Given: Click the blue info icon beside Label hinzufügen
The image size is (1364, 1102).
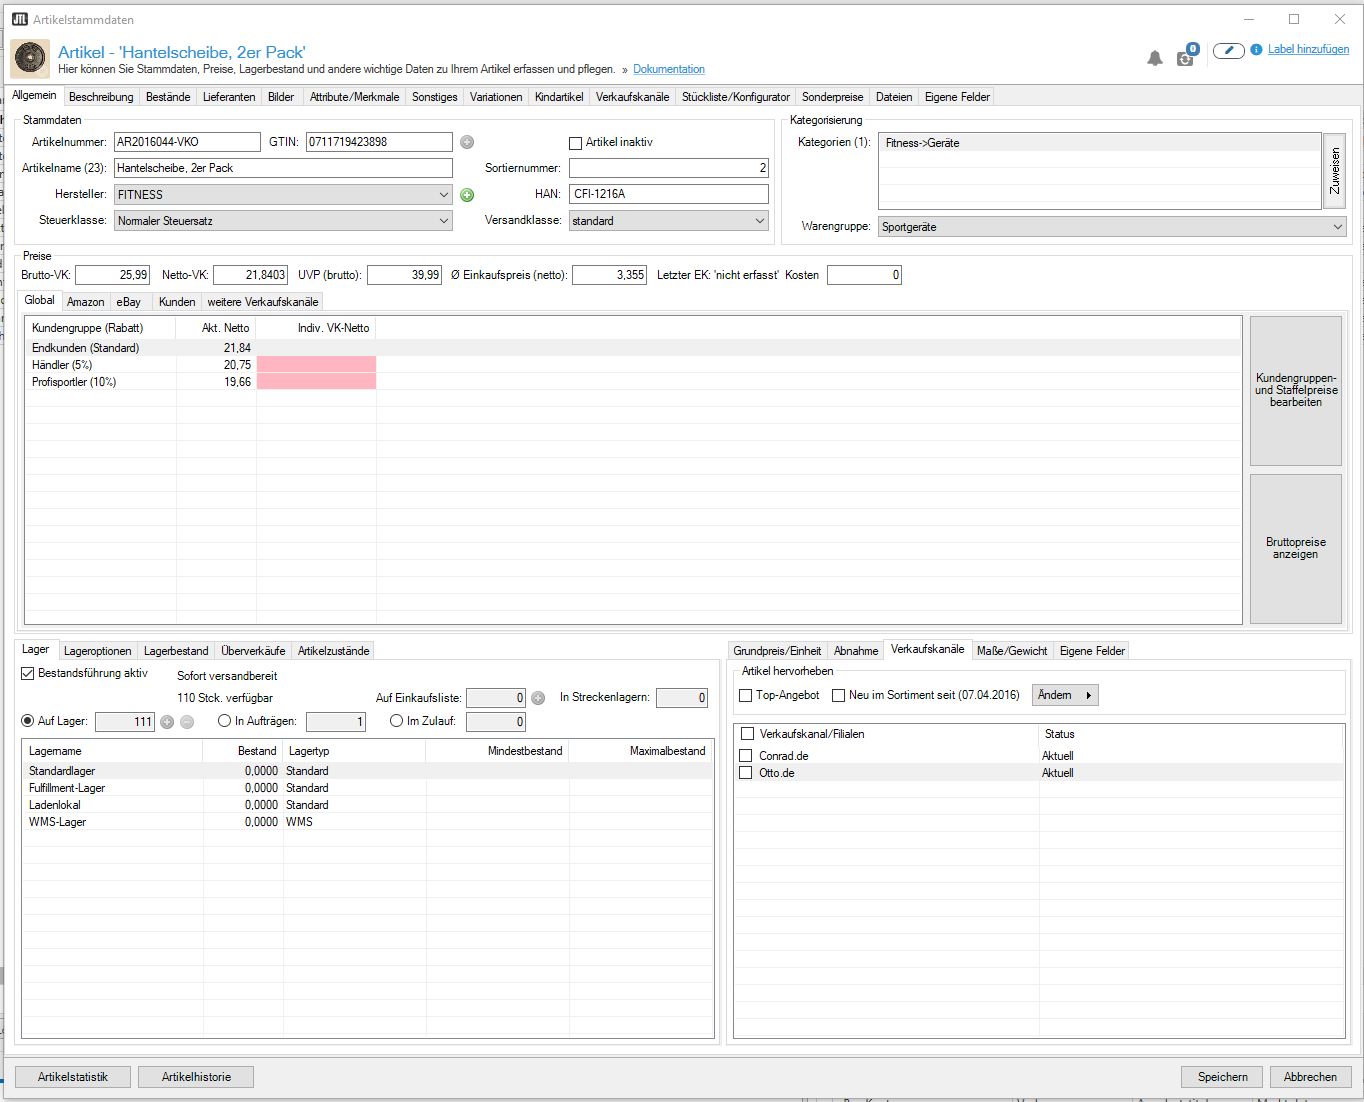Looking at the screenshot, I should click(x=1256, y=50).
